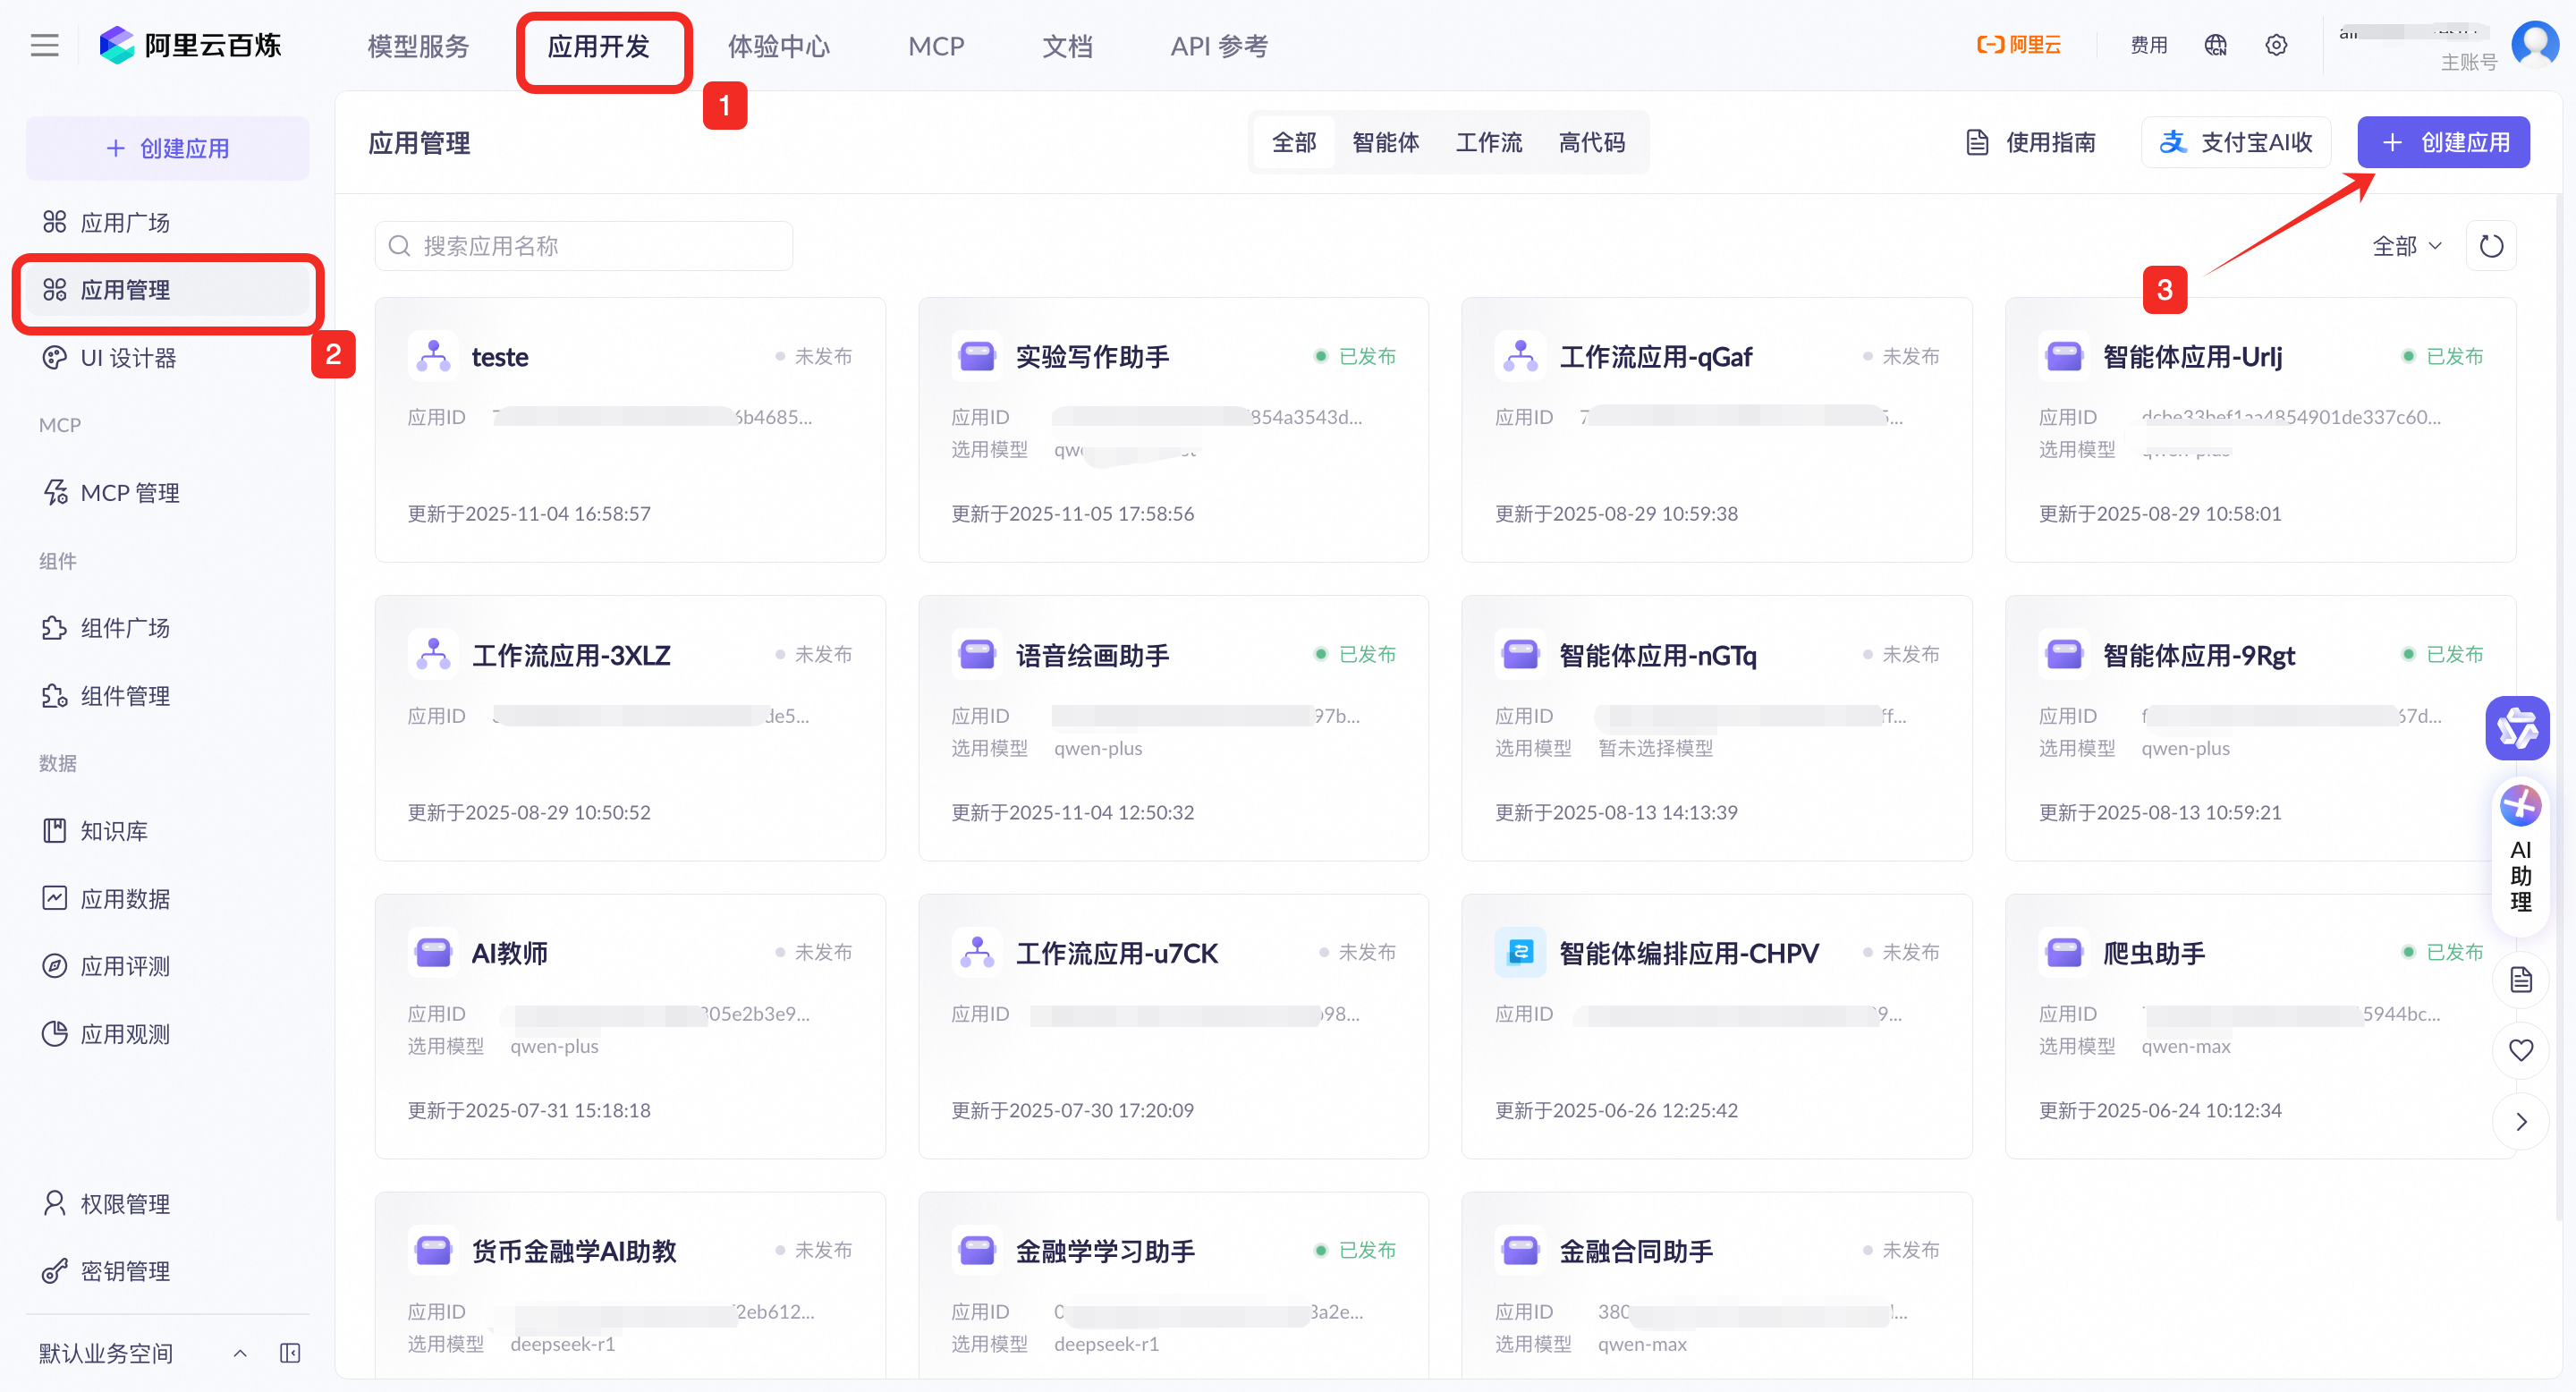
Task: Click the refresh icon beside filter dropdown
Action: coord(2490,246)
